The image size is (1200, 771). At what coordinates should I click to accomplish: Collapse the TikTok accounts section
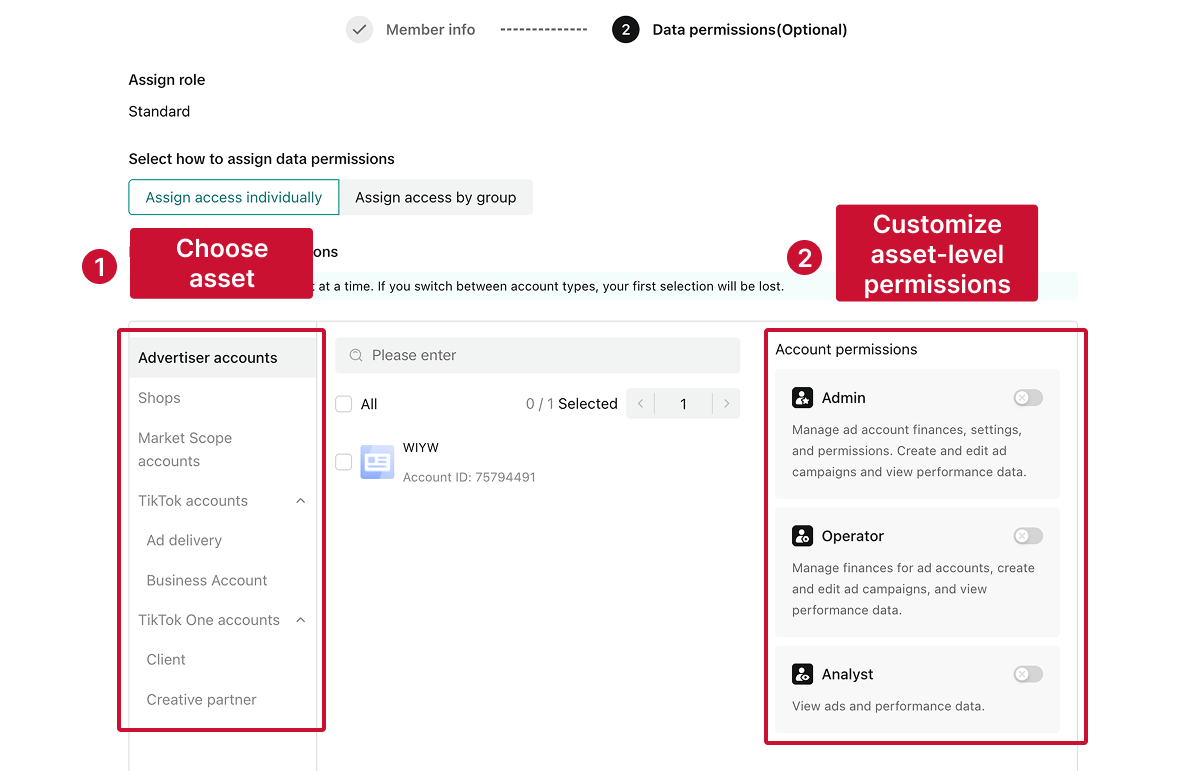tap(301, 501)
